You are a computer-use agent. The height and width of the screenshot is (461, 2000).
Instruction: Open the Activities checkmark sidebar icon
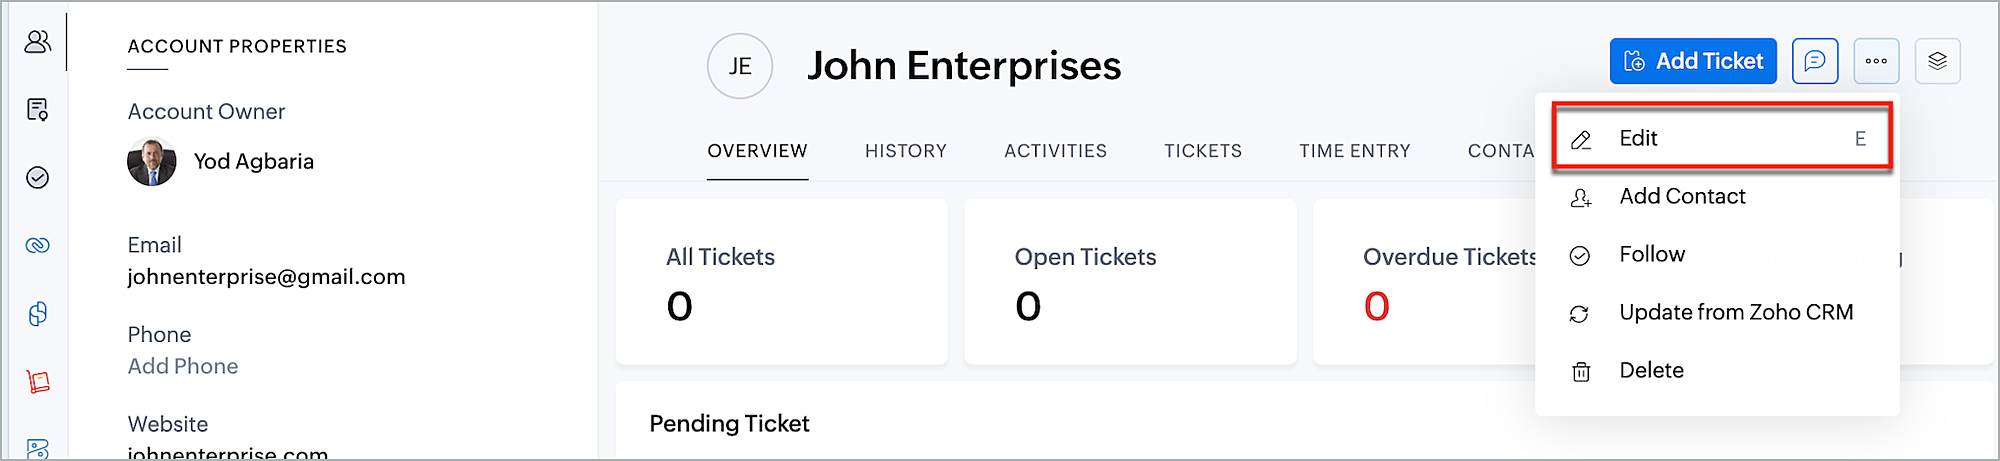click(38, 178)
